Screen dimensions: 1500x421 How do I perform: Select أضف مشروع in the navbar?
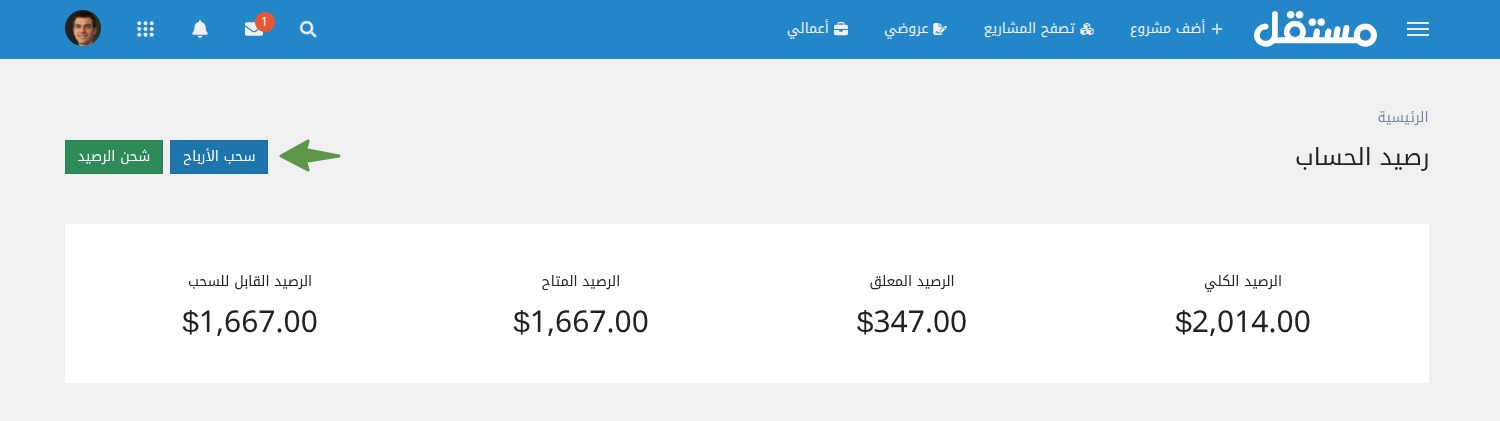point(1176,29)
